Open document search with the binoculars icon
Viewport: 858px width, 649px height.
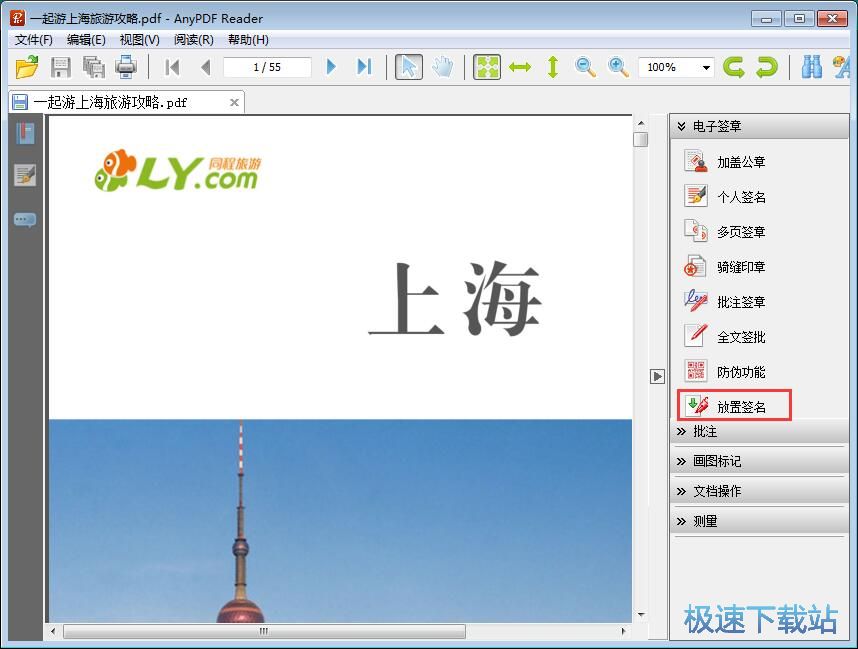click(x=811, y=67)
